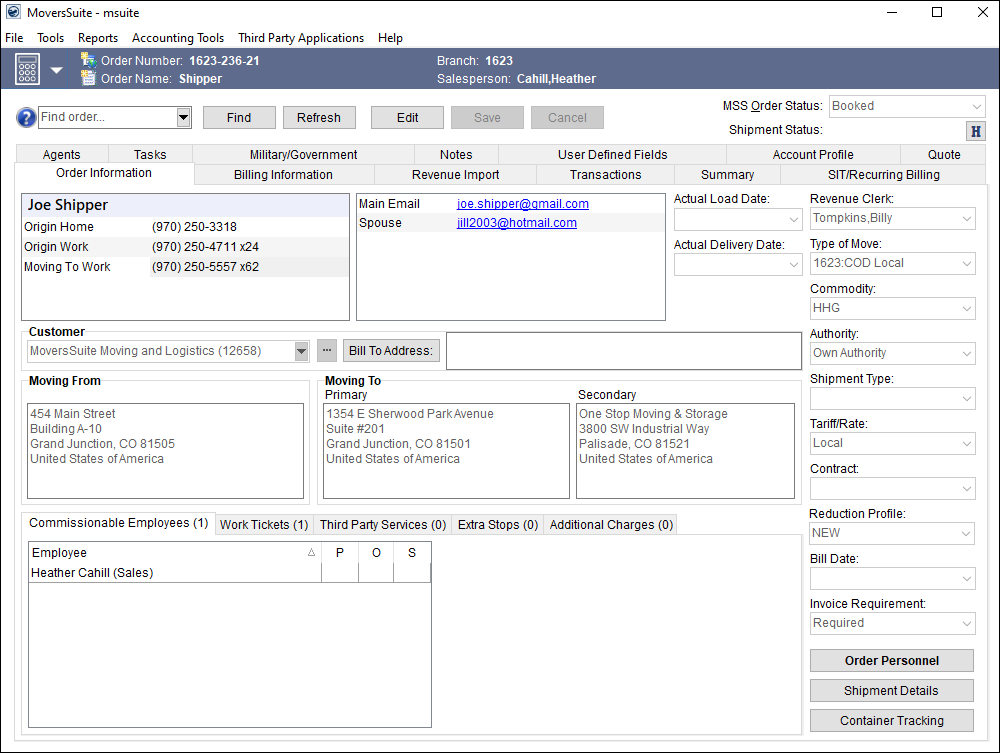Switch to the Billing Information tab
The image size is (1000, 753).
tap(283, 173)
